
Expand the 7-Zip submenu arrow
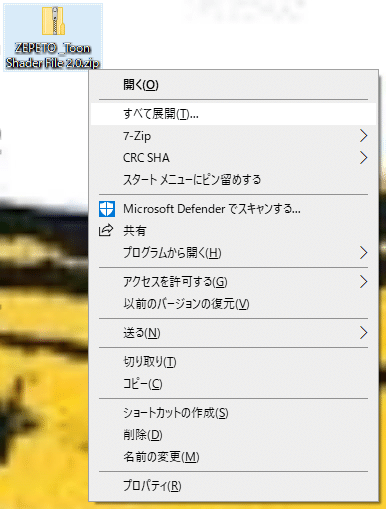(364, 136)
